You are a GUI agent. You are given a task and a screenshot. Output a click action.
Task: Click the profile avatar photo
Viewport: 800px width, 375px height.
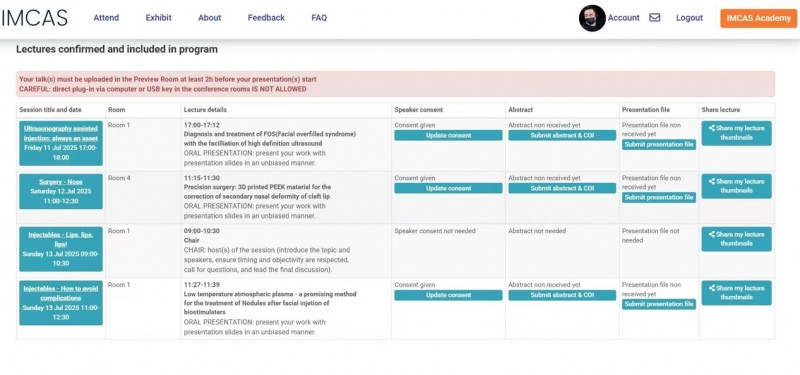click(x=592, y=18)
